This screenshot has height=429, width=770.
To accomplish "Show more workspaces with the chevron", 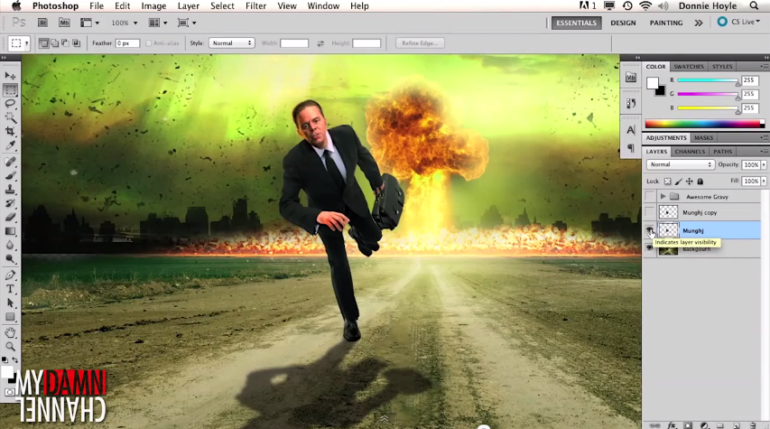I will coord(698,23).
